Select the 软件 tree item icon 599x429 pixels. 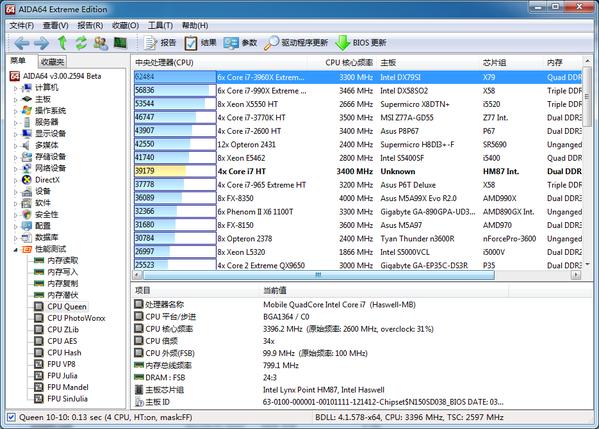pos(27,203)
